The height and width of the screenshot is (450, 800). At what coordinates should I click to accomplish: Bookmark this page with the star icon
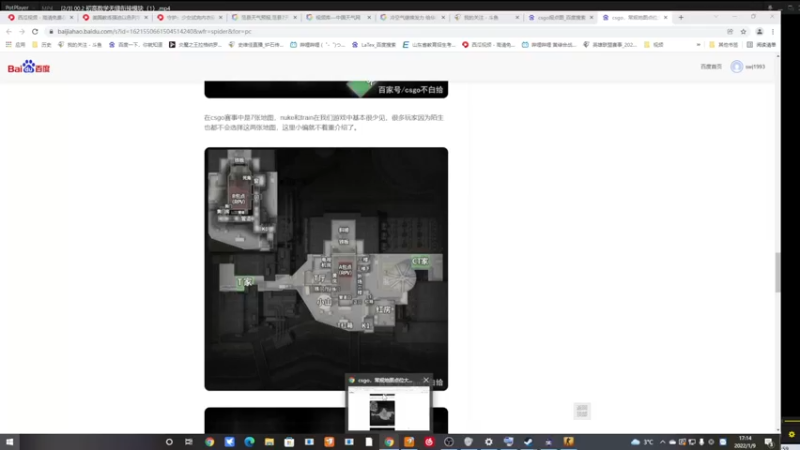743,32
